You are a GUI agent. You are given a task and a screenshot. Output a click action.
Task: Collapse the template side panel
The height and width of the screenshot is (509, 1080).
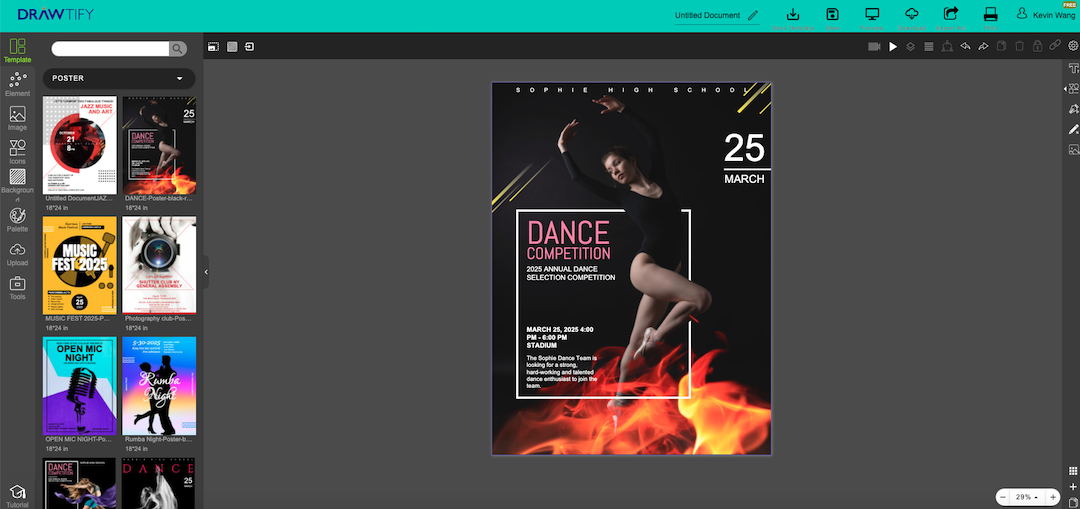(x=206, y=272)
